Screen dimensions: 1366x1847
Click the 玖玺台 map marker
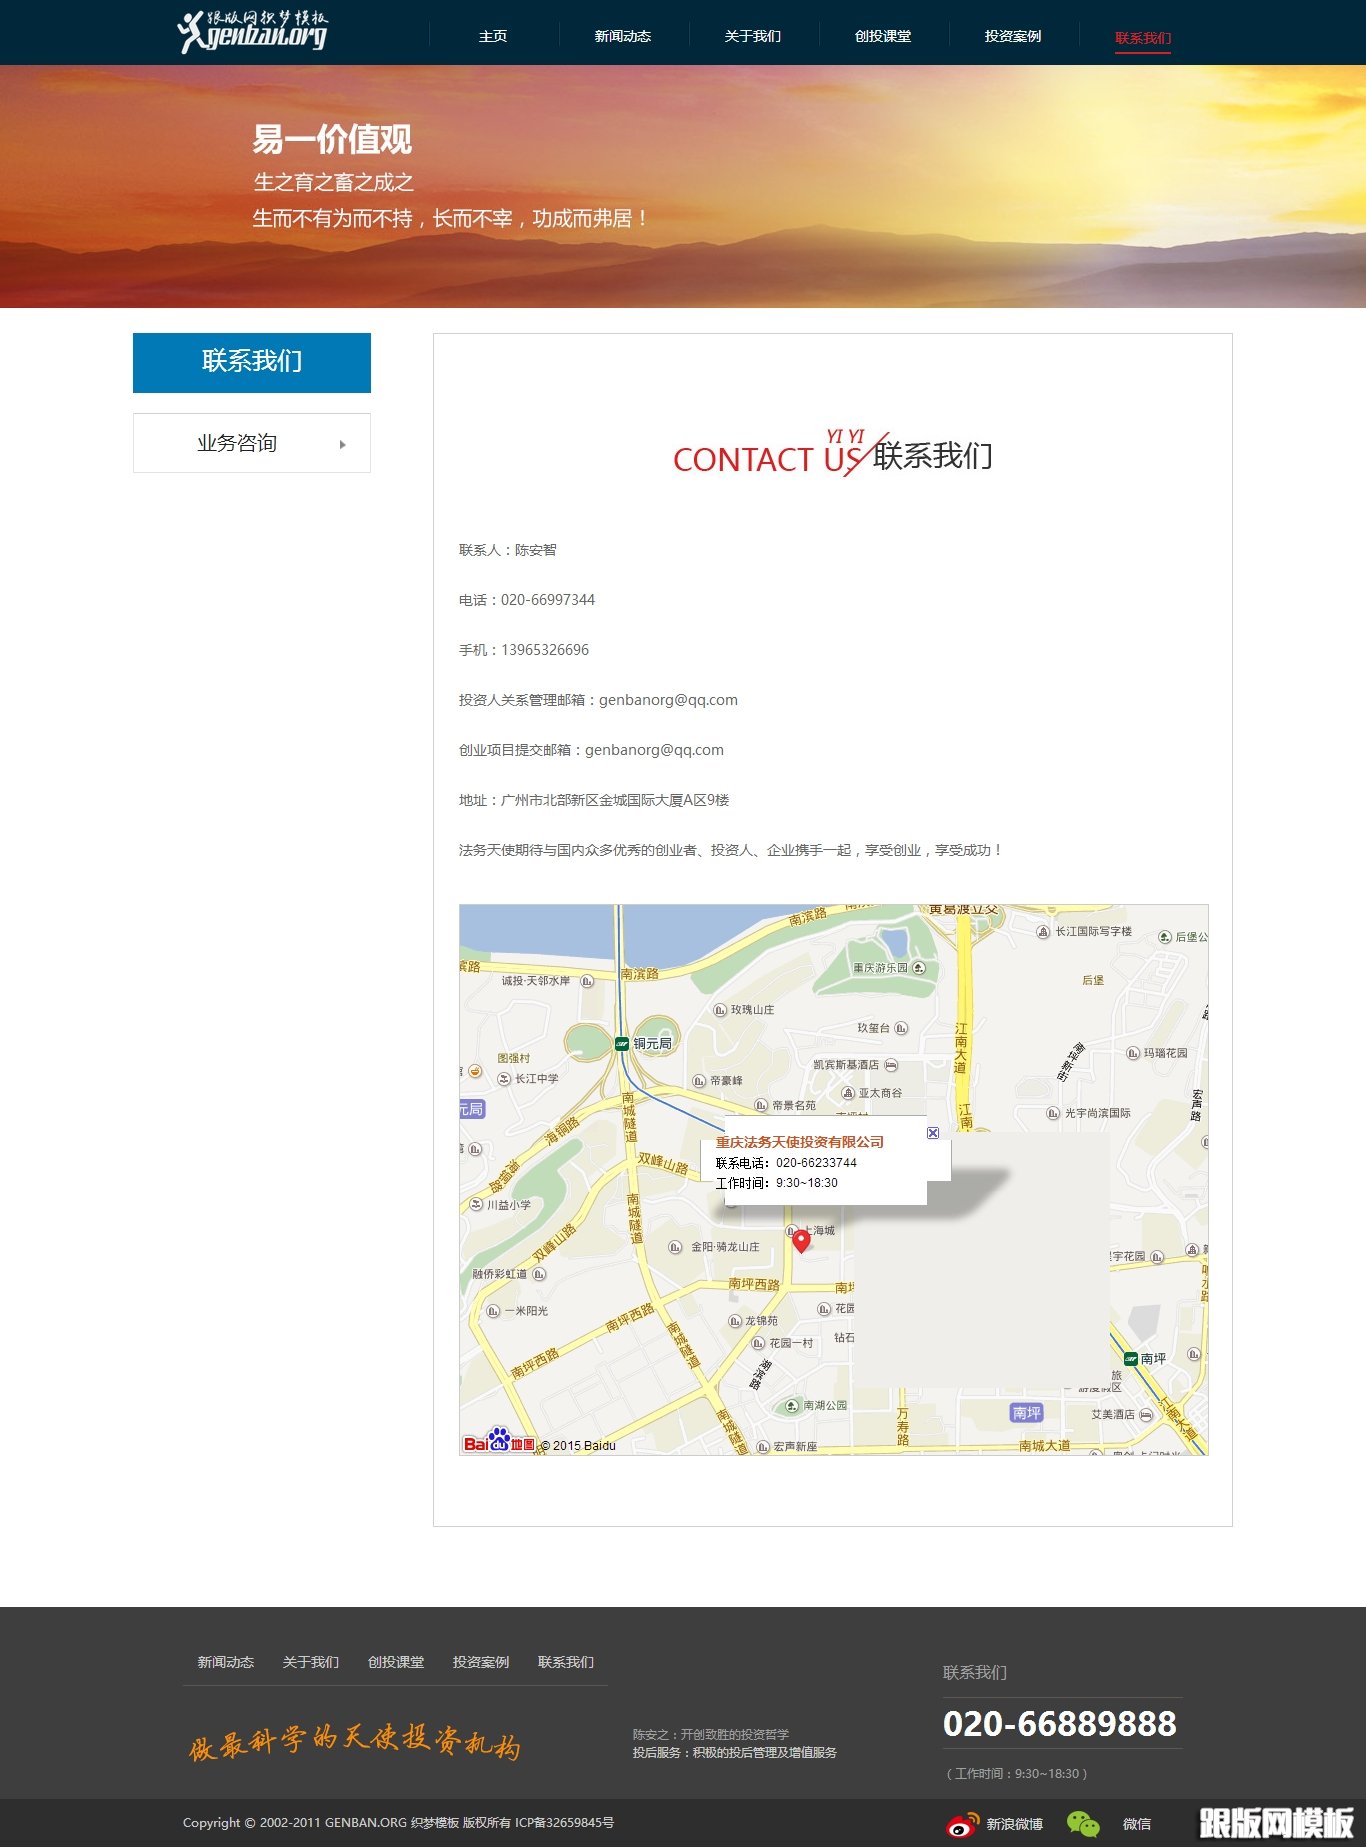(x=901, y=1028)
